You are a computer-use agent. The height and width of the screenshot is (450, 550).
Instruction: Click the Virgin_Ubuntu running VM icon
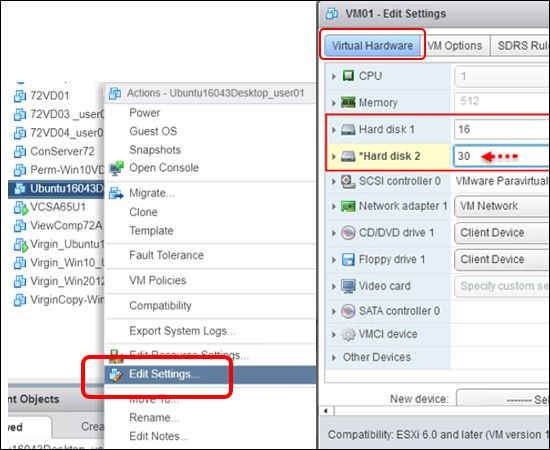[x=20, y=245]
